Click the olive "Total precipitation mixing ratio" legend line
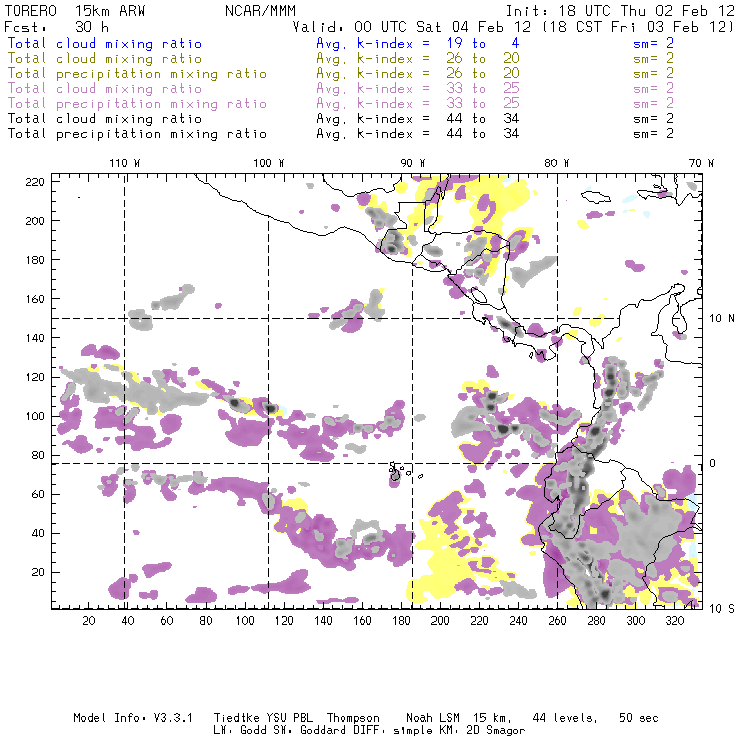The height and width of the screenshot is (740, 740). click(x=137, y=74)
